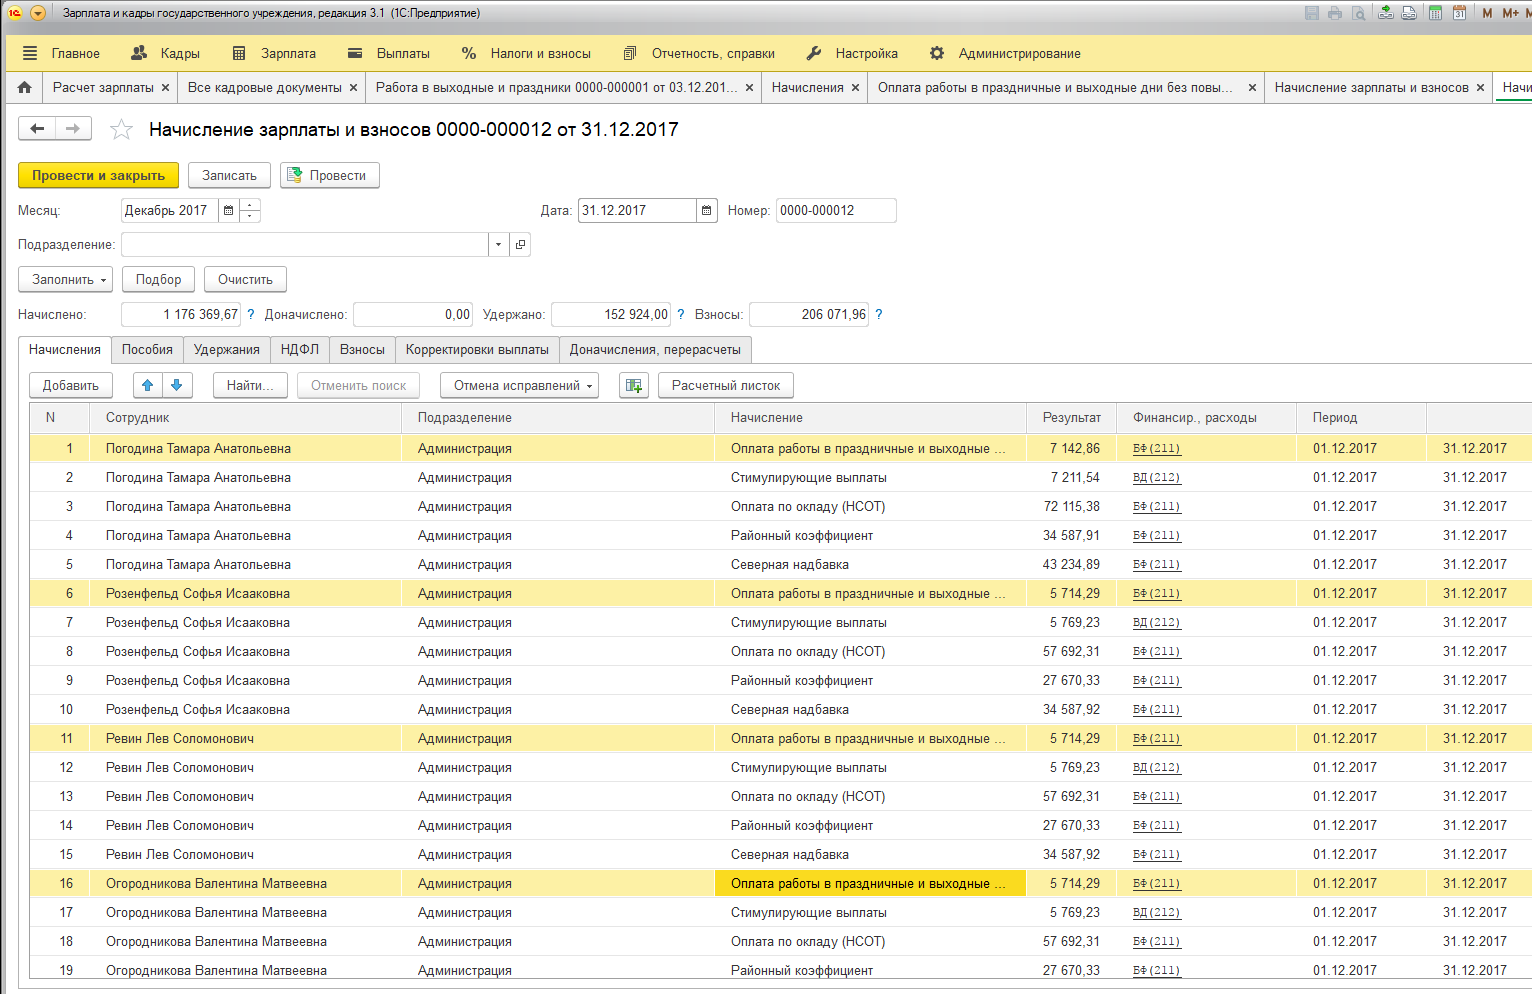1532x994 pixels.
Task: Click the Результат column header
Action: click(x=1071, y=417)
